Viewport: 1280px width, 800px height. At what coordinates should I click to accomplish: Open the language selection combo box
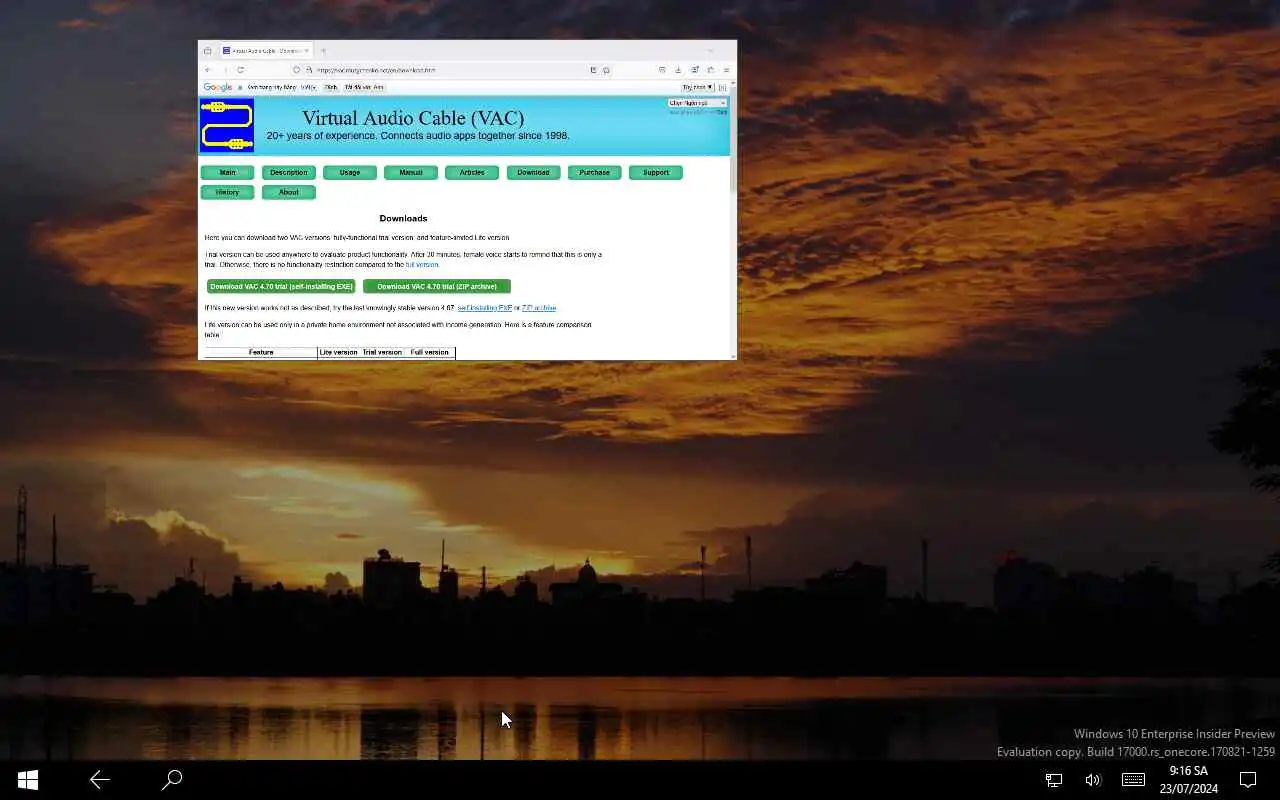tap(697, 103)
